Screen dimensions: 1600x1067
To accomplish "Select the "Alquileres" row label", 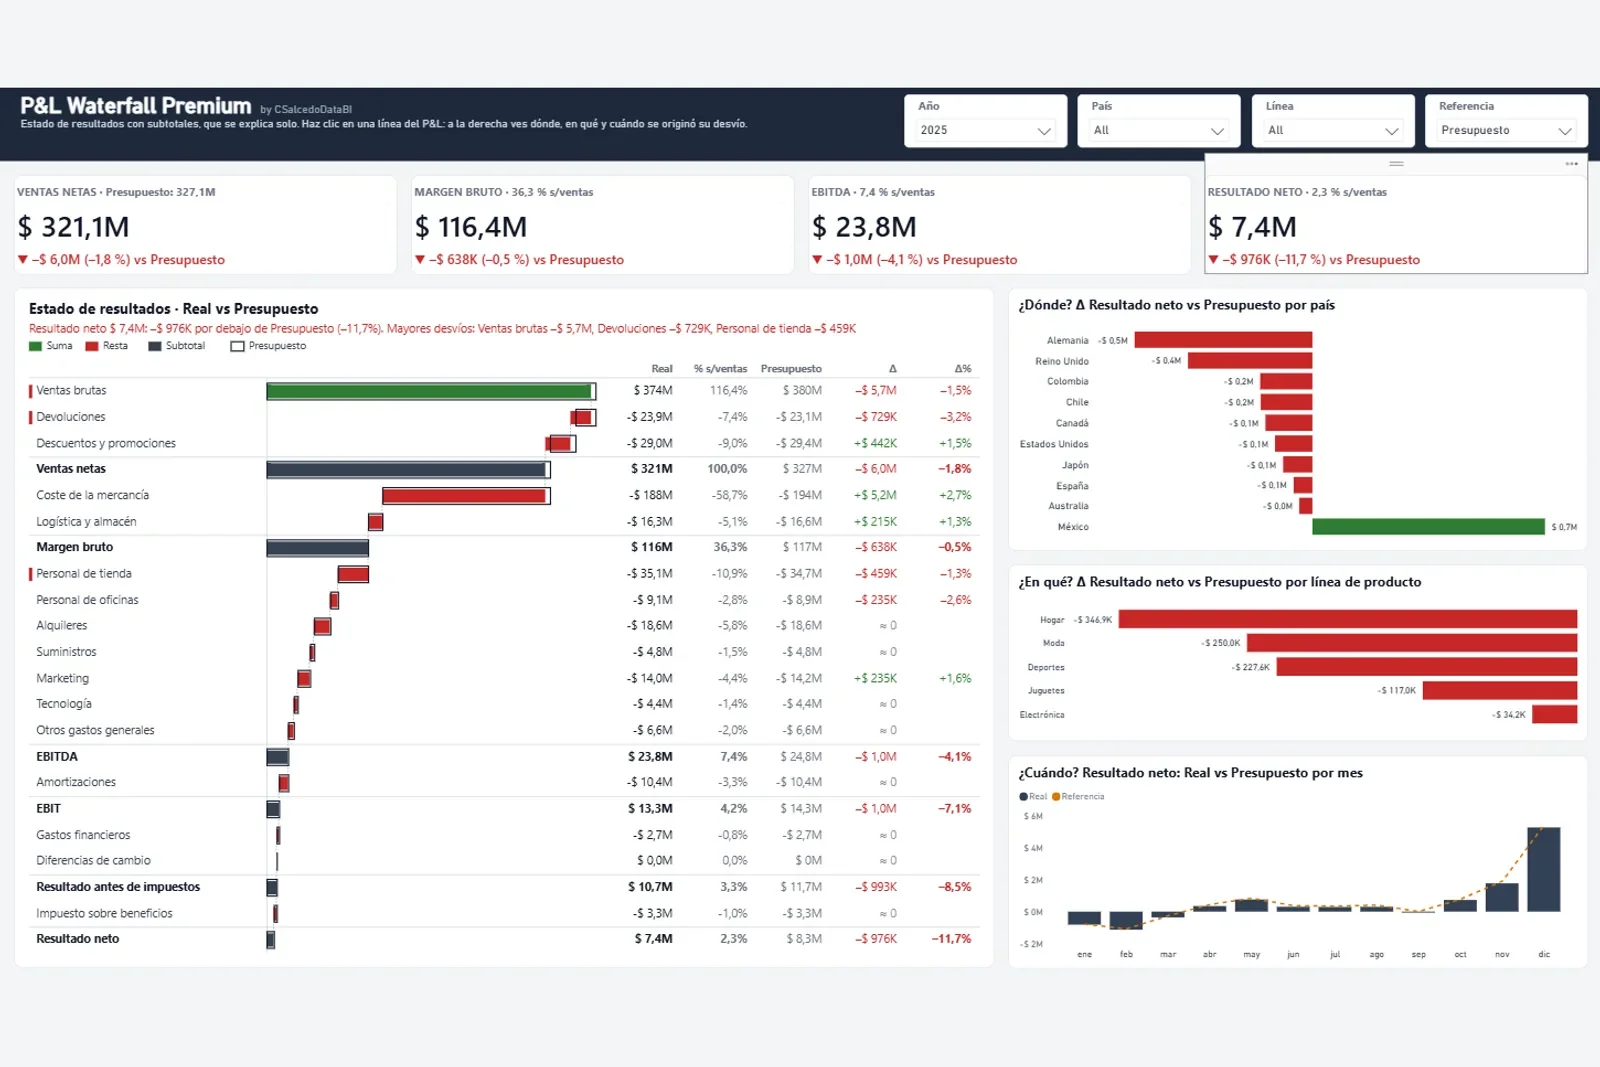I will pyautogui.click(x=62, y=625).
